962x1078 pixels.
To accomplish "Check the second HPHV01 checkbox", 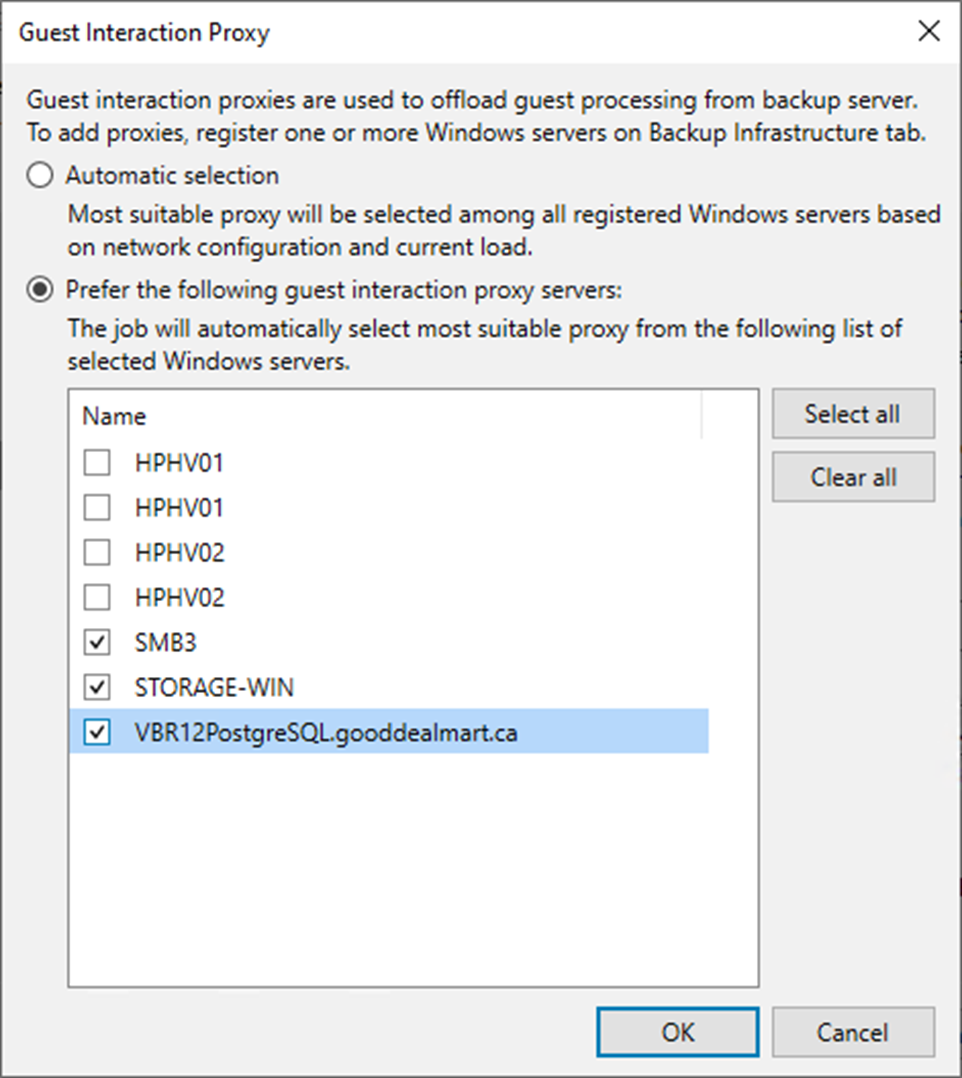I will 97,508.
